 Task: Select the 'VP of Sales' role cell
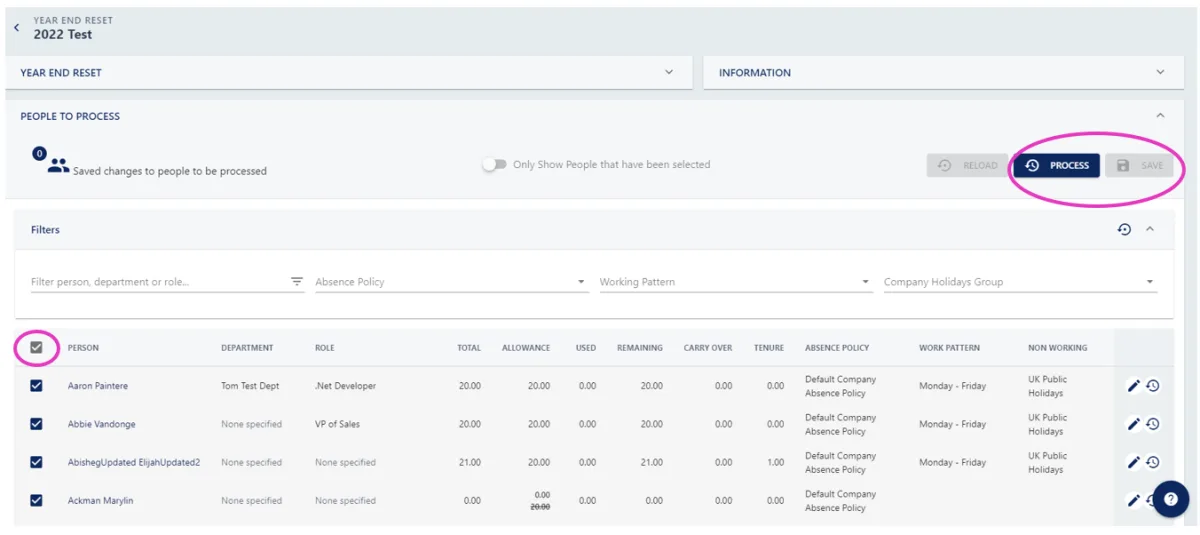pyautogui.click(x=337, y=424)
